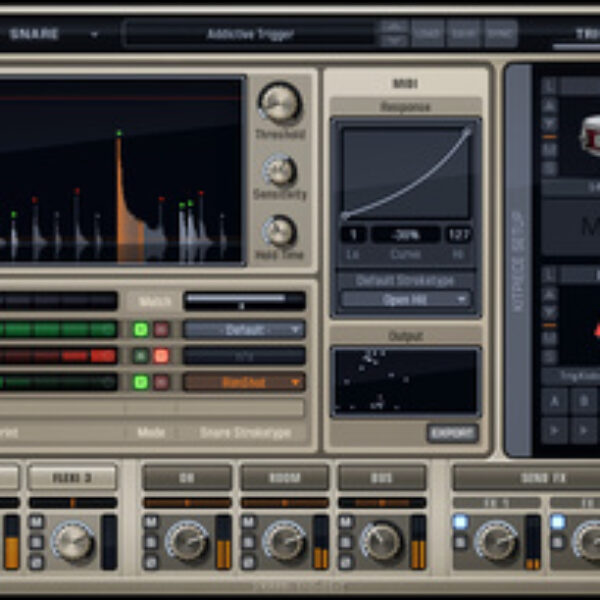Viewport: 600px width, 600px height.
Task: Select the FLEXI 3 channel tab
Action: click(x=72, y=478)
